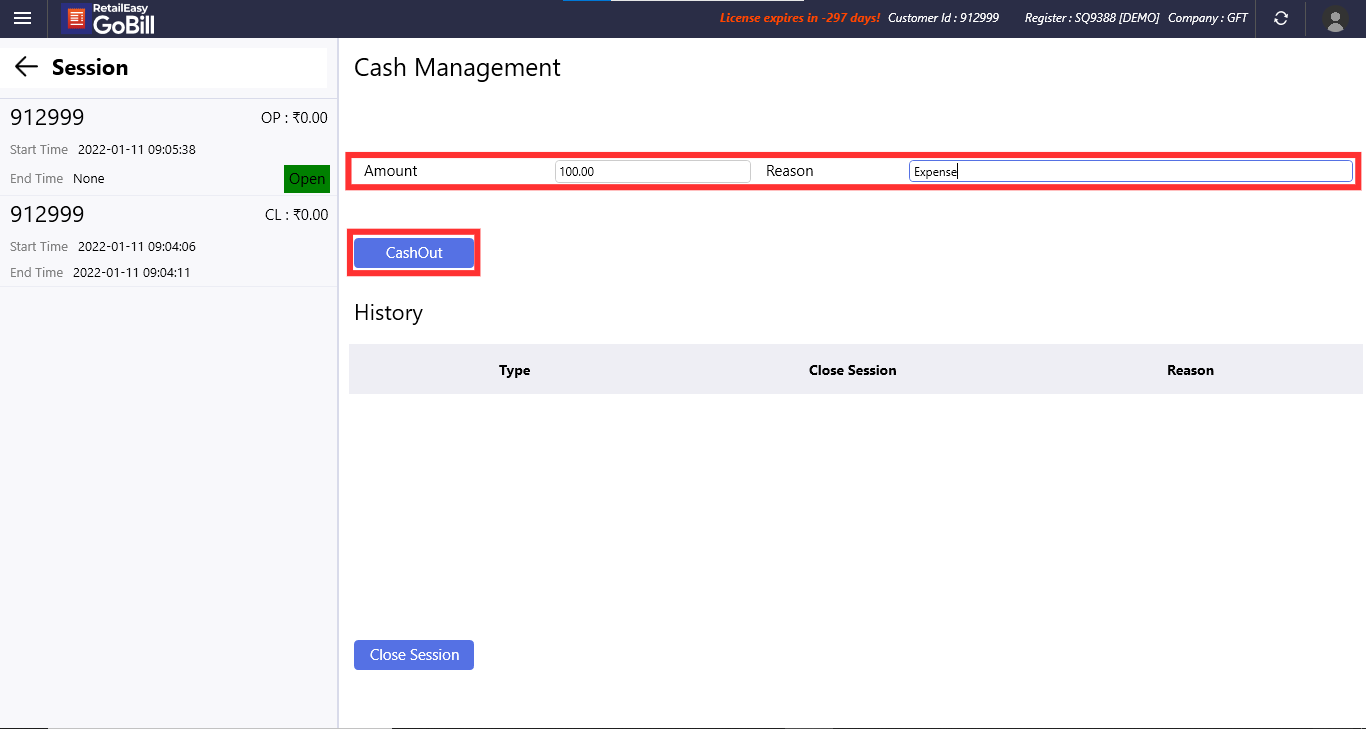Click start time 2022-01-11 09:04:06
This screenshot has height=729, width=1366.
[137, 247]
